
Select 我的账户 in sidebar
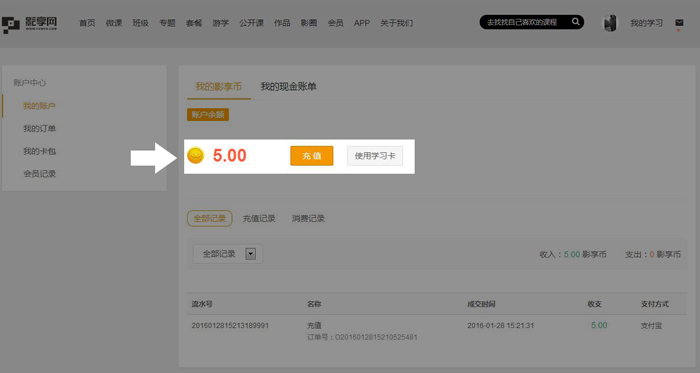39,106
